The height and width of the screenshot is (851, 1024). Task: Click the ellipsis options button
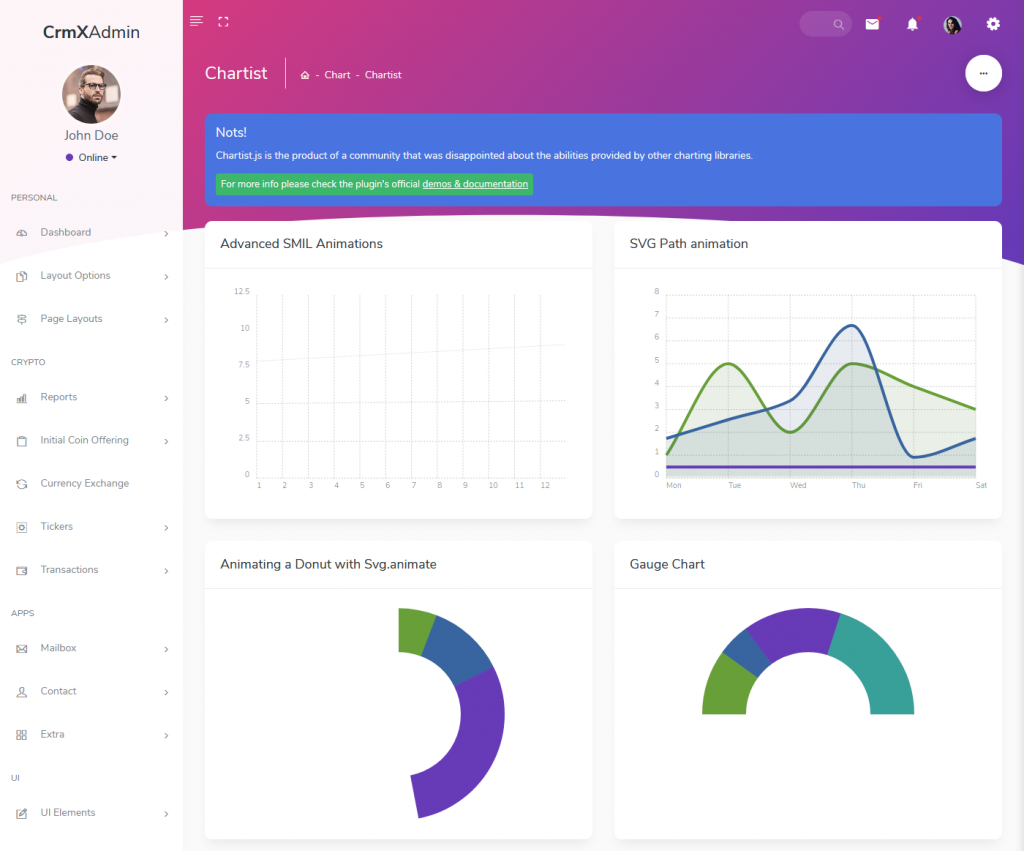point(983,73)
